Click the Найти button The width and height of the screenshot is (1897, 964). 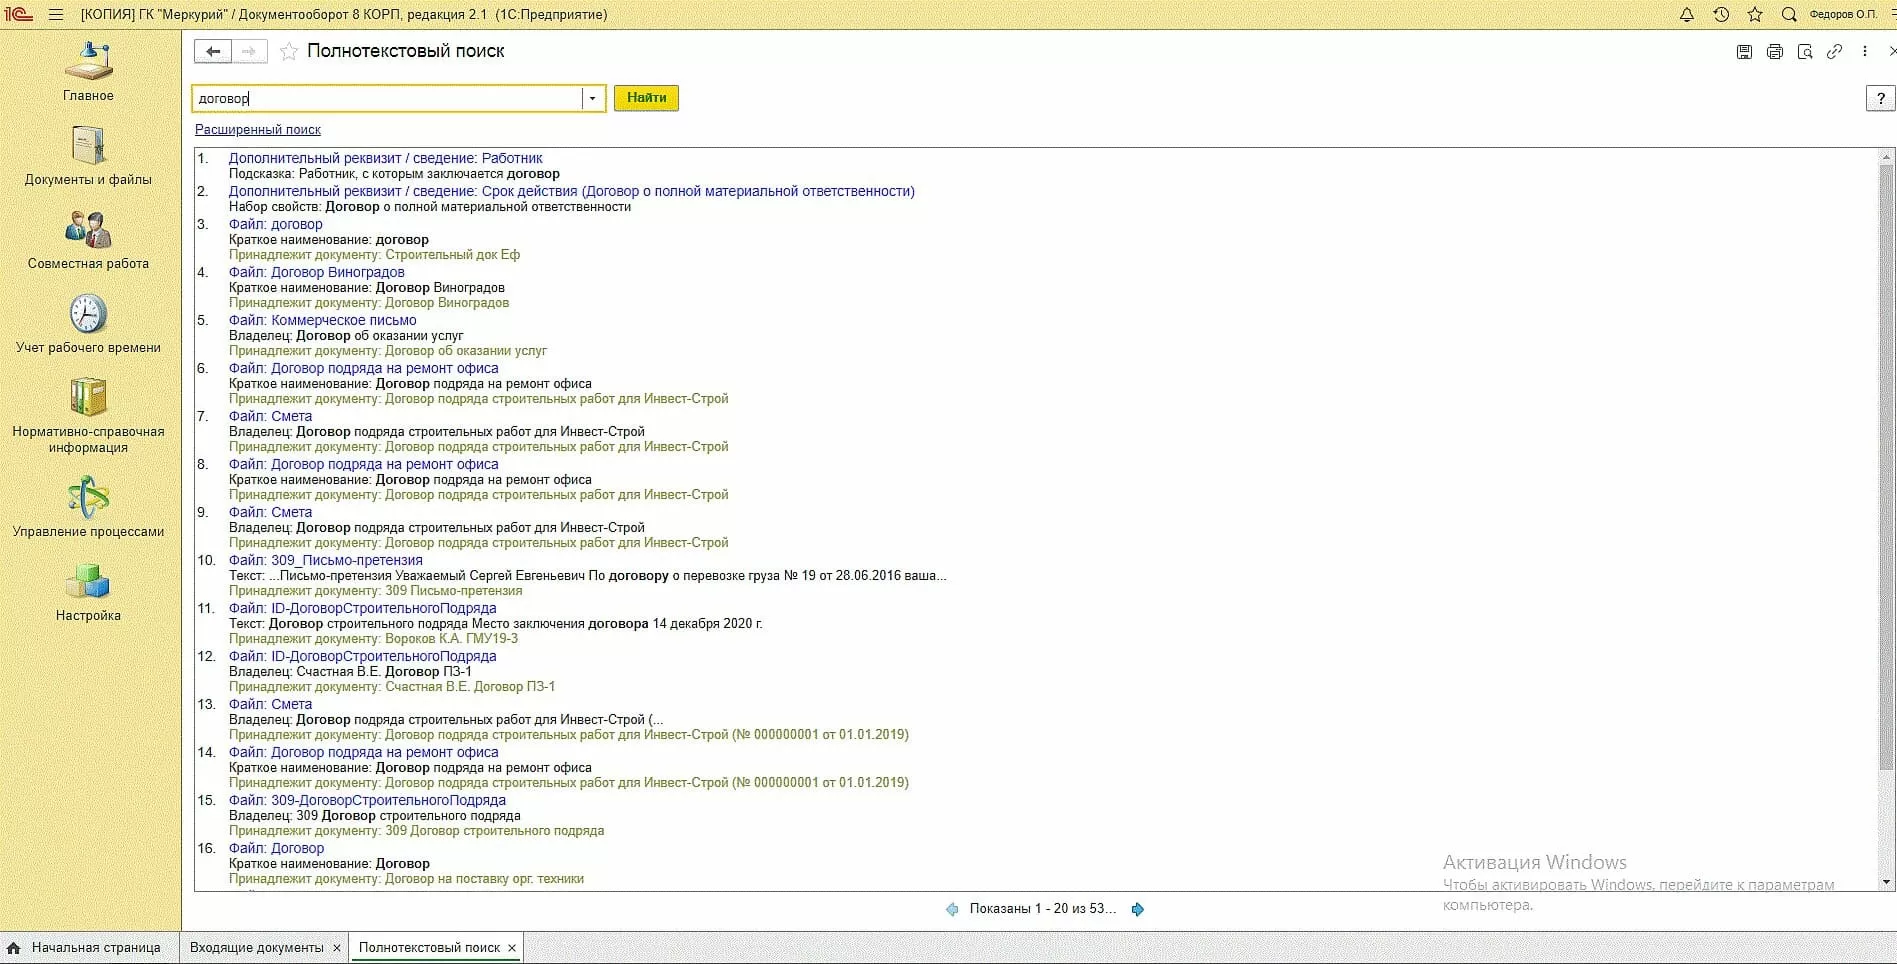[646, 98]
